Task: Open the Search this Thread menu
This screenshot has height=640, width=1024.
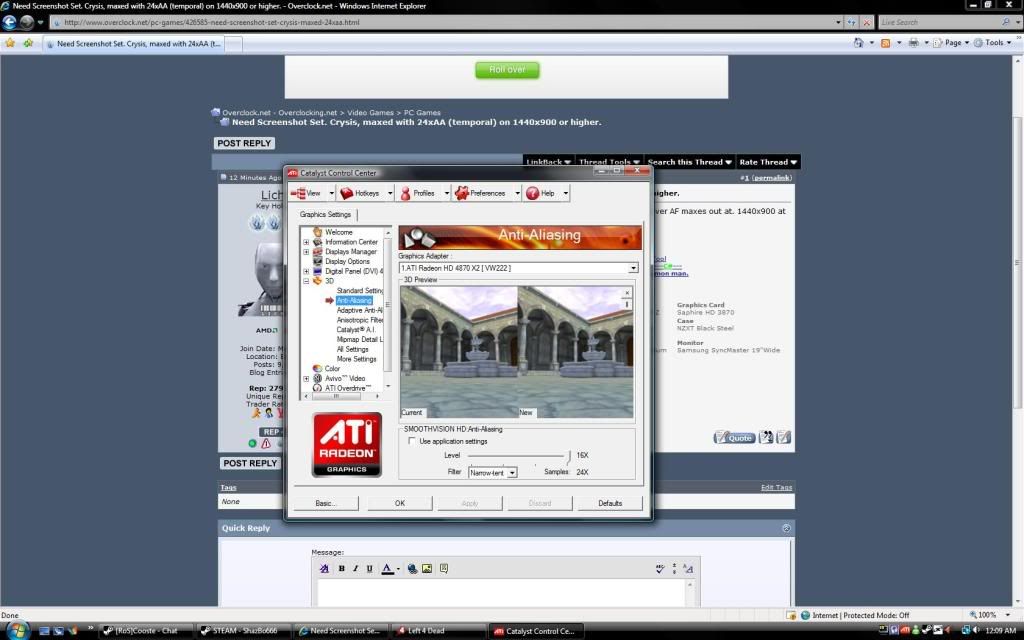Action: pyautogui.click(x=689, y=162)
